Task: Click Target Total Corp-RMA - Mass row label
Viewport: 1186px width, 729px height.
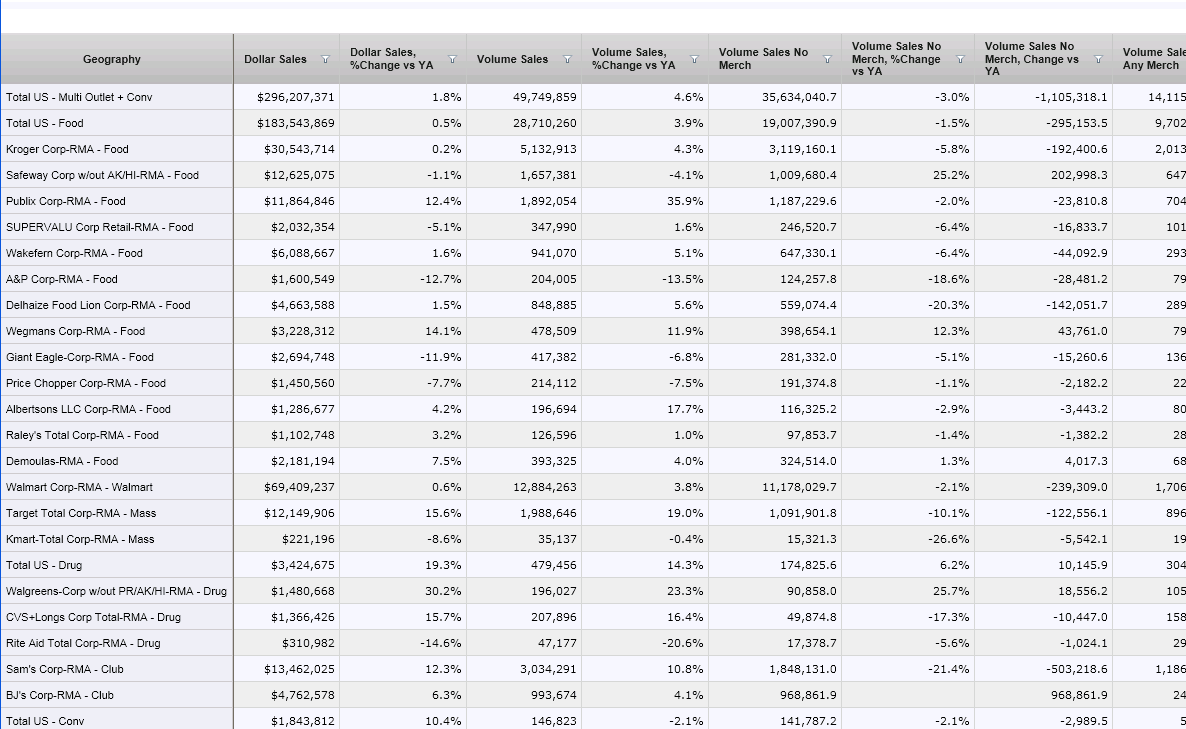Action: (81, 513)
